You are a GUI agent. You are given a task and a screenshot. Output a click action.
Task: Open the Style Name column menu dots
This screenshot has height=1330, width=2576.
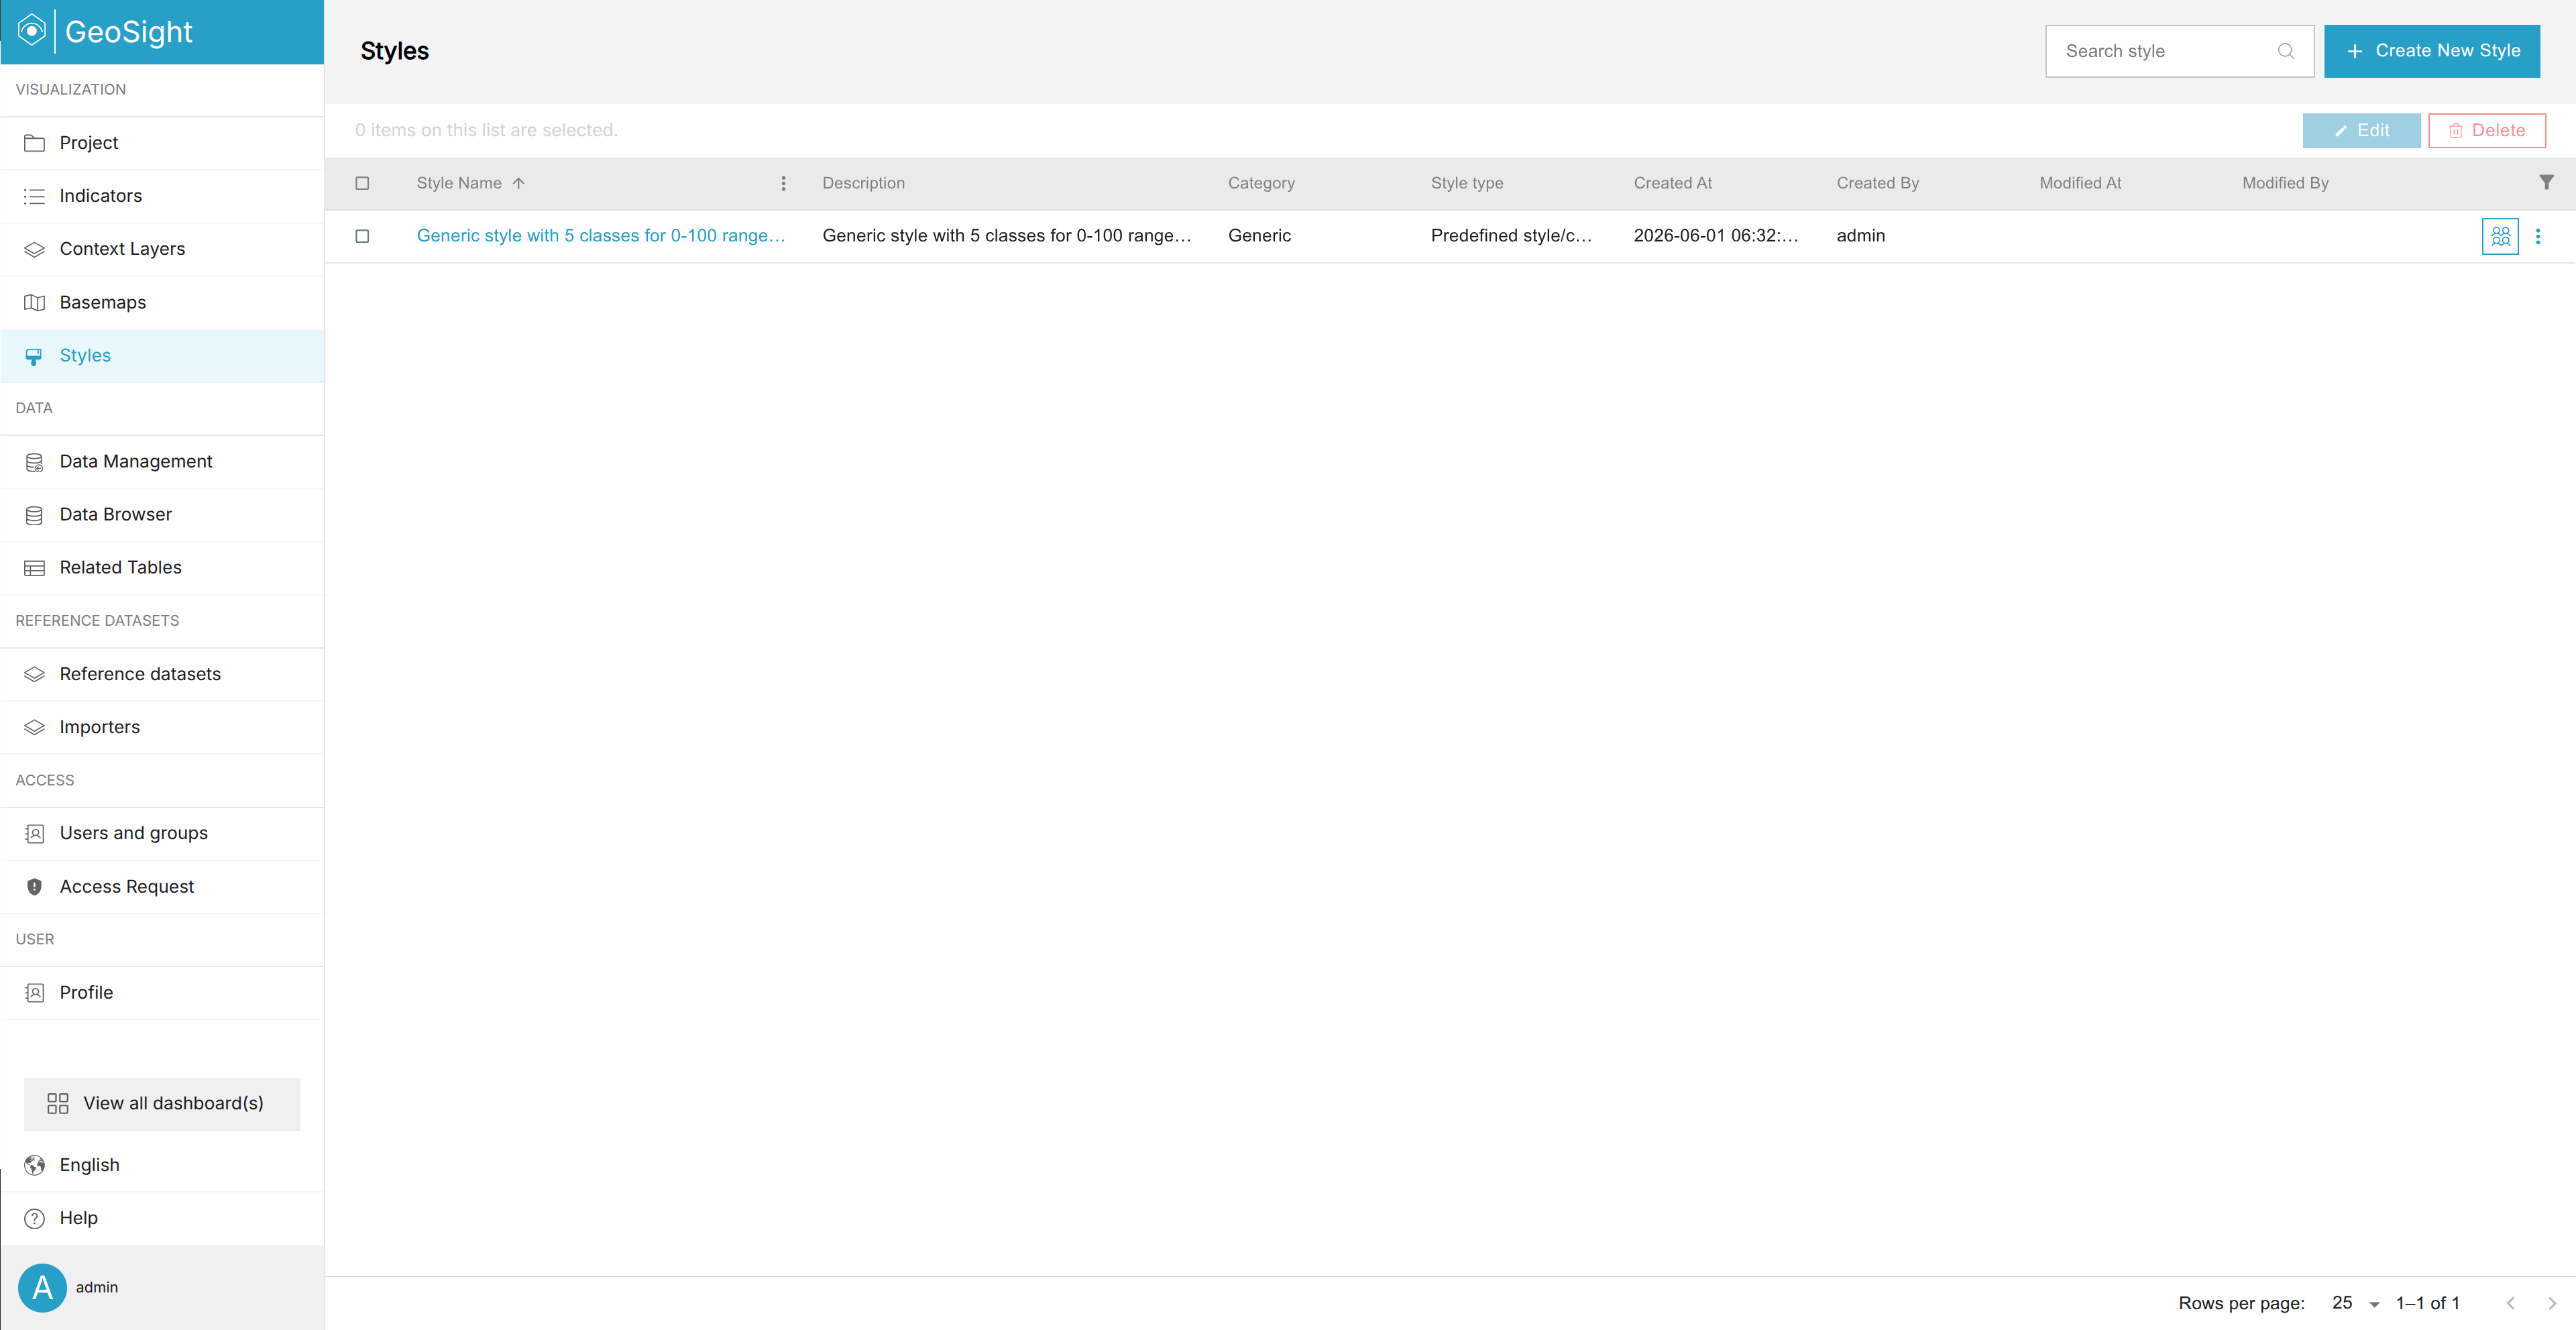783,183
